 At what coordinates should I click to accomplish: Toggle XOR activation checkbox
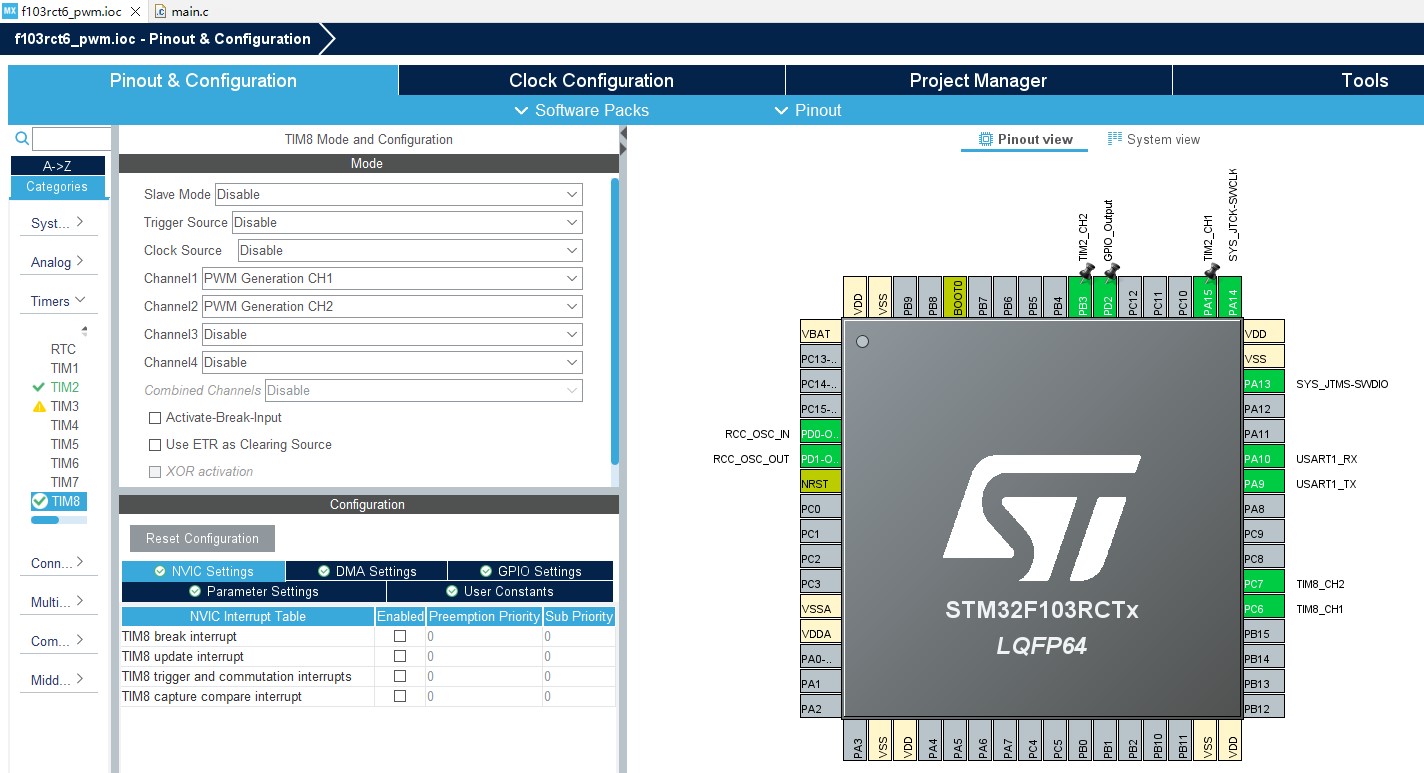(154, 471)
